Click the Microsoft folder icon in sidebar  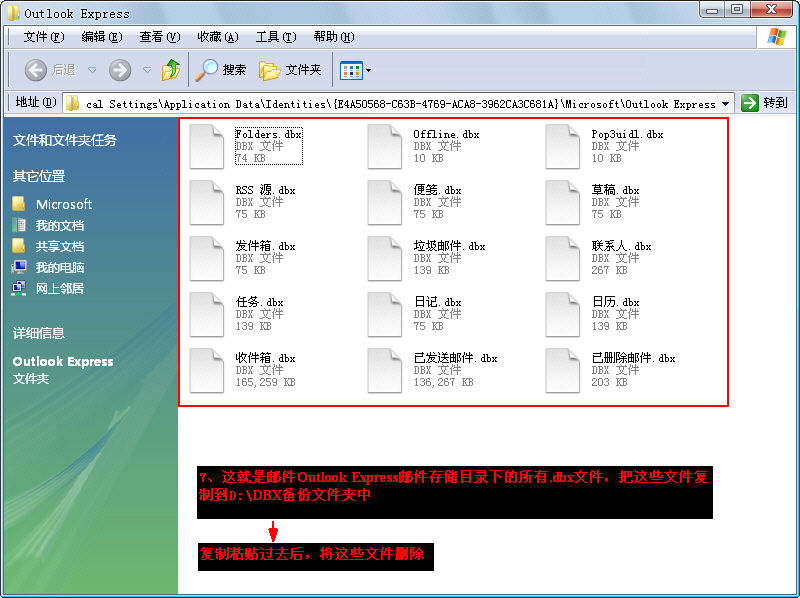click(19, 204)
